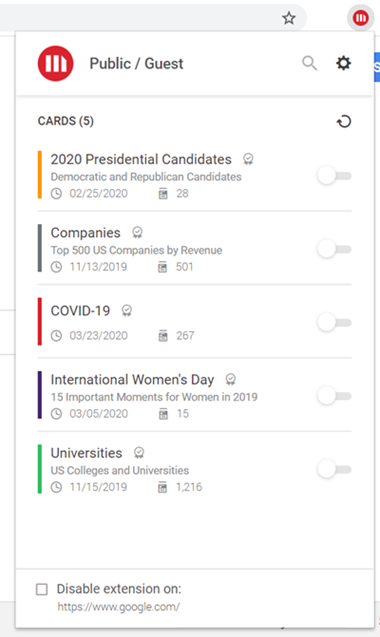Enable the Universities card toggle

tap(334, 470)
